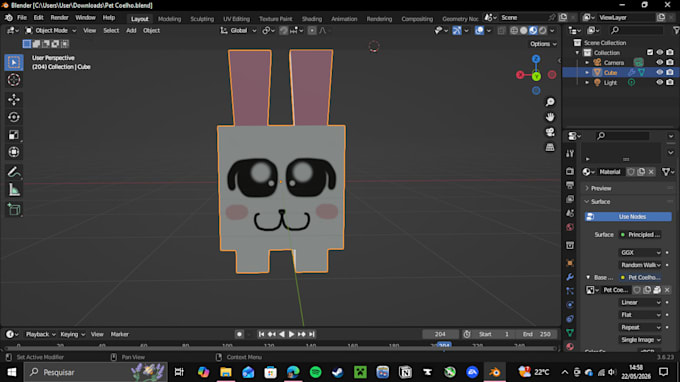Select the Rotate tool

coord(14,117)
